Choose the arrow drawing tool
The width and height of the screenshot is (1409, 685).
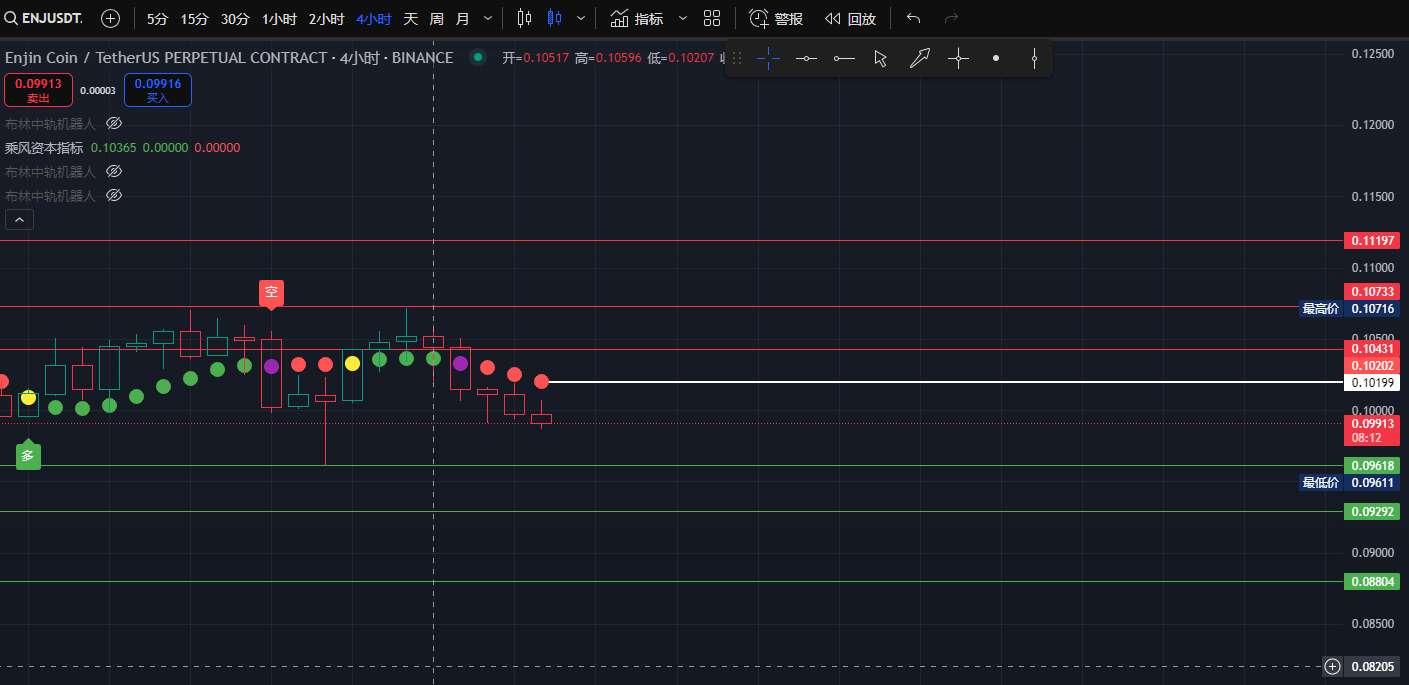pyautogui.click(x=919, y=59)
